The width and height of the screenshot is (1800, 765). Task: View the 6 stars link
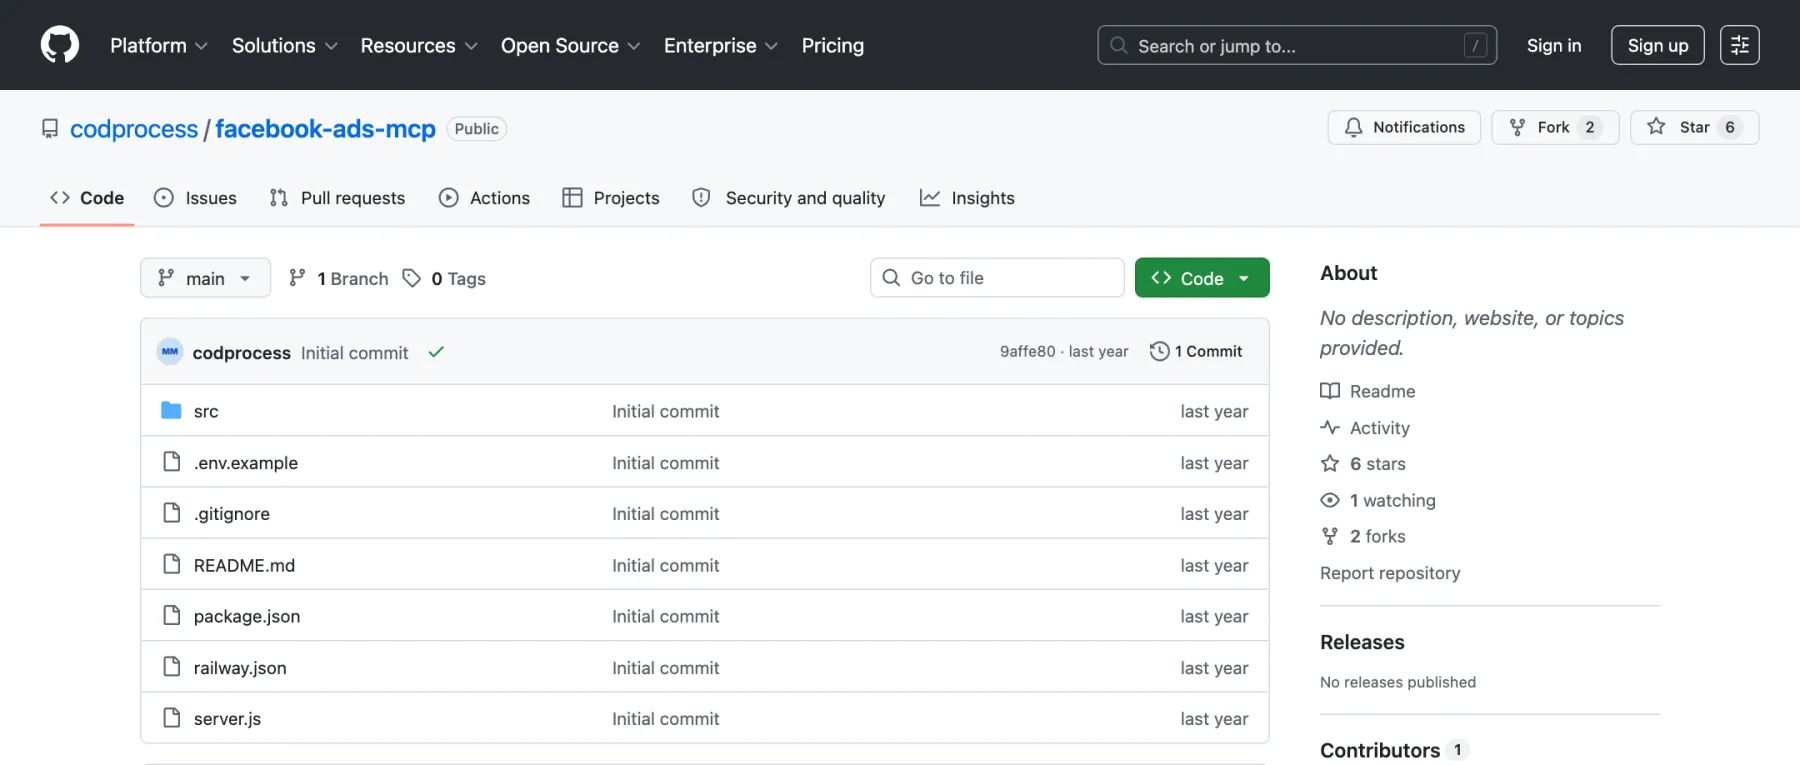1363,464
